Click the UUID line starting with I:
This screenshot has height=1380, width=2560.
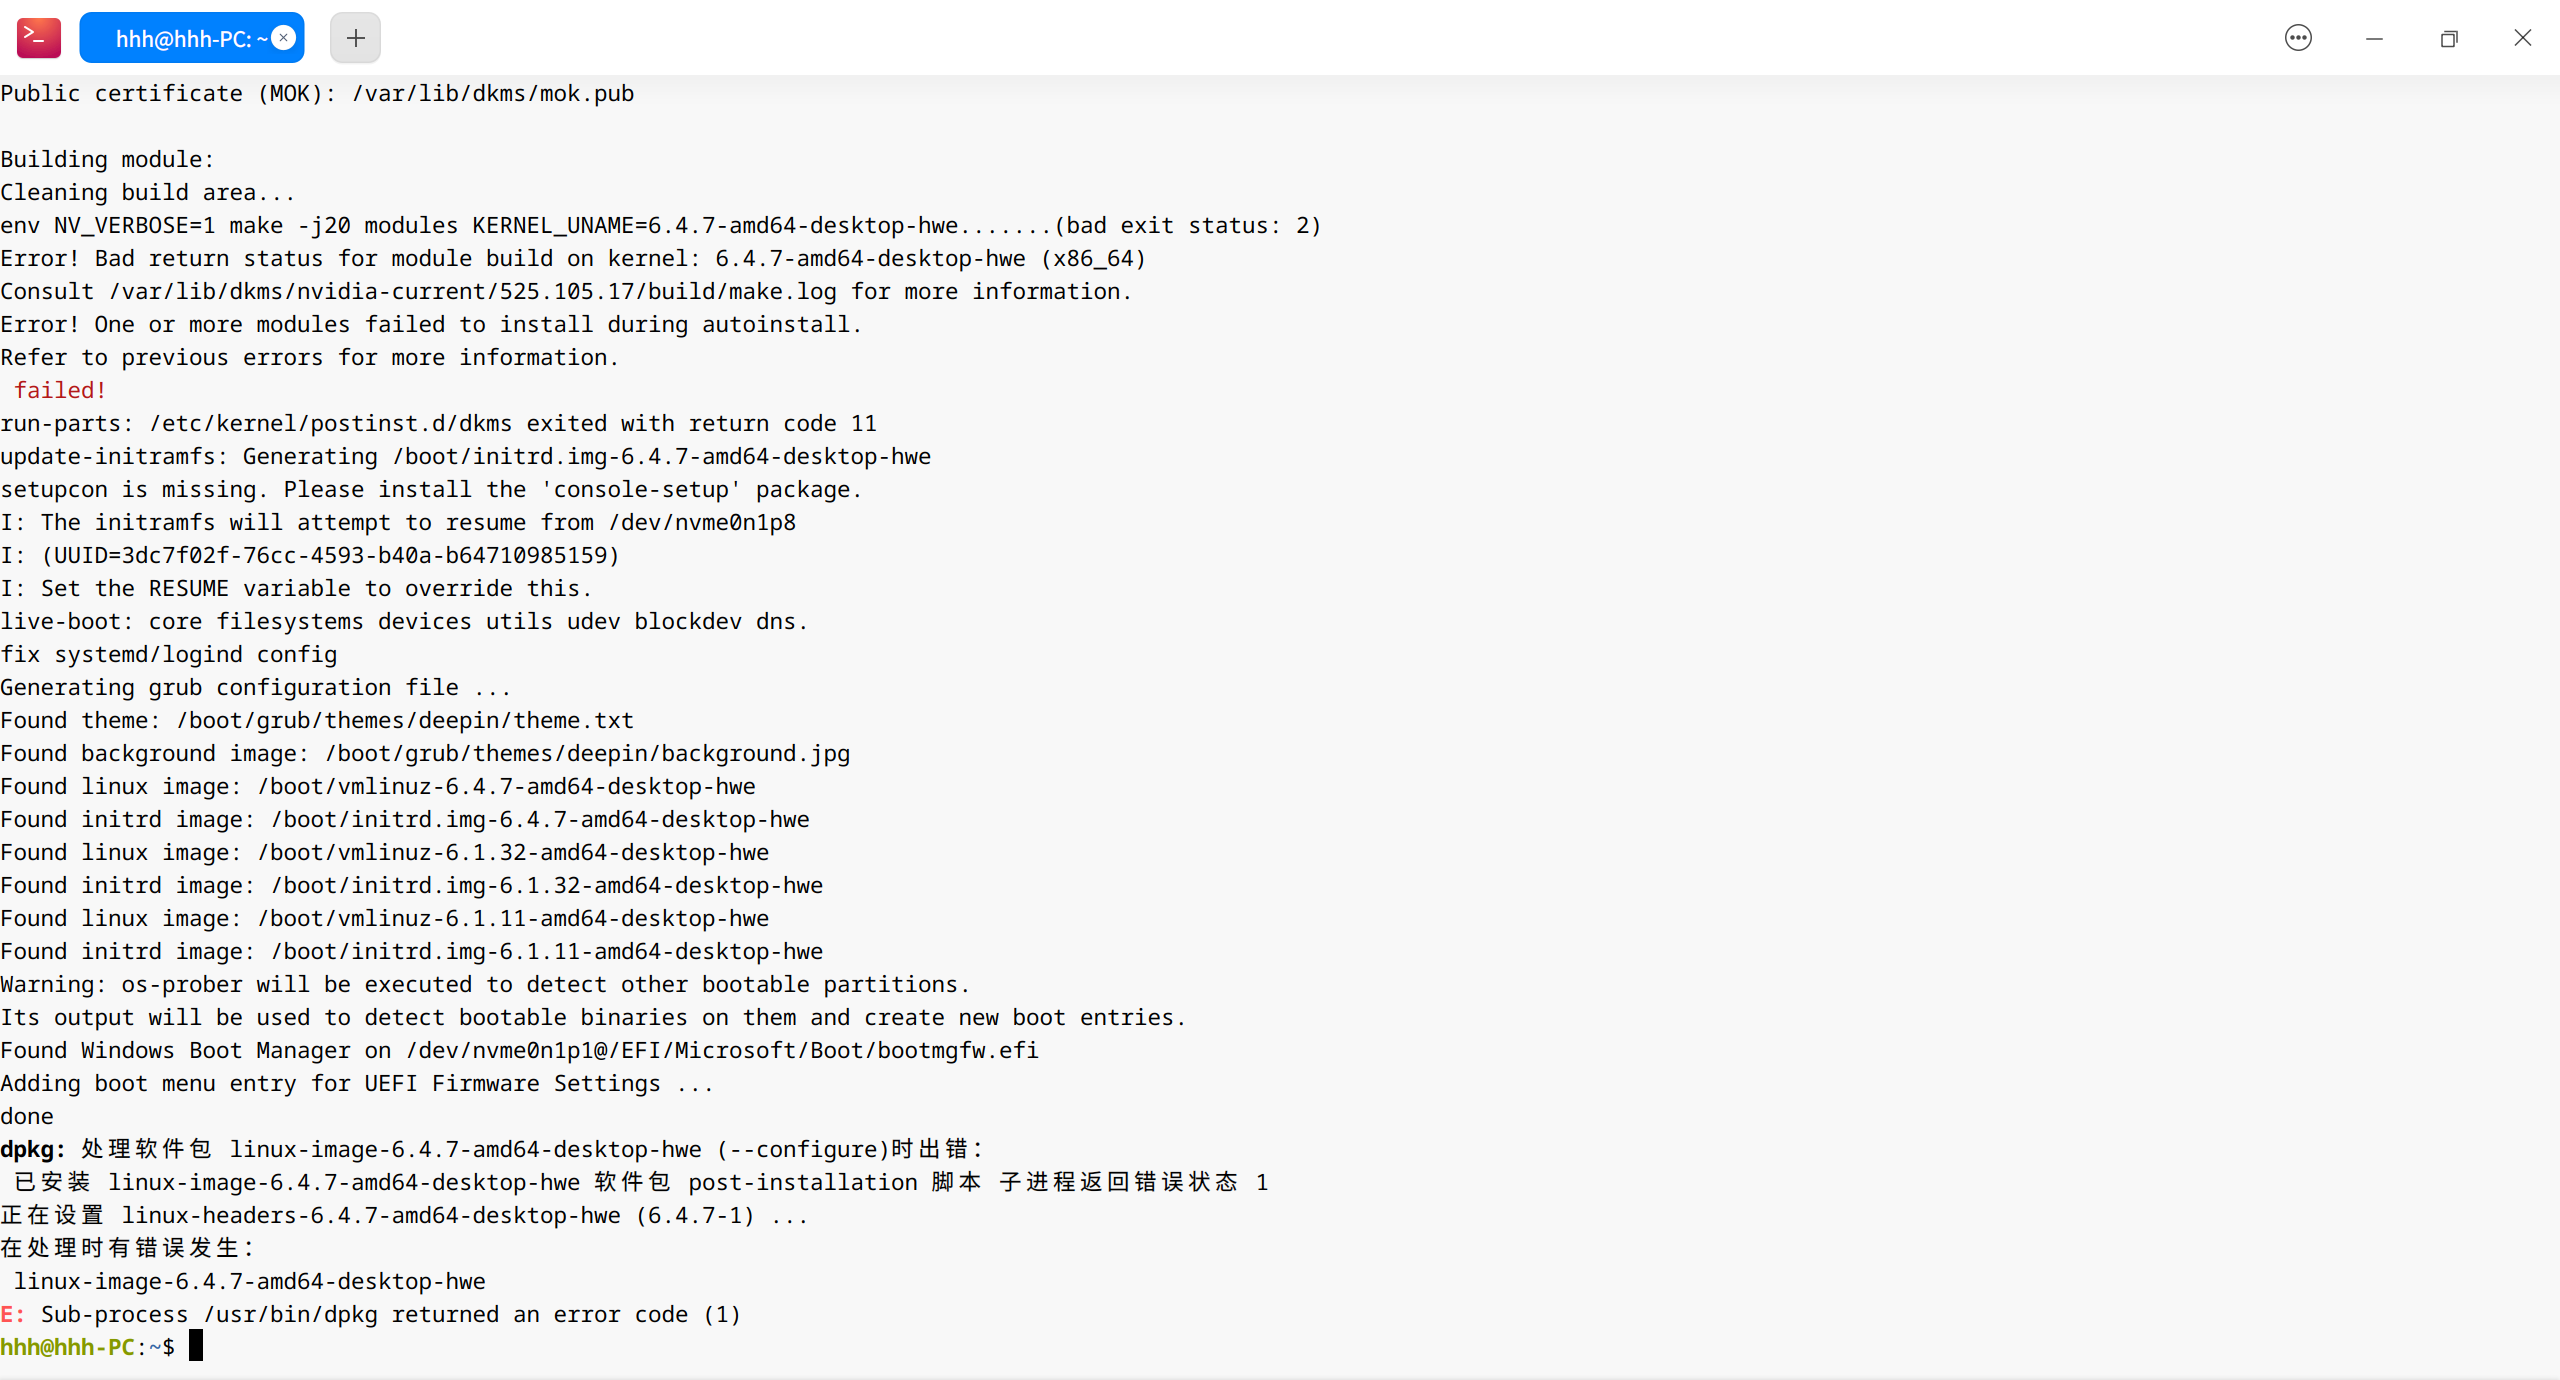pyautogui.click(x=310, y=555)
